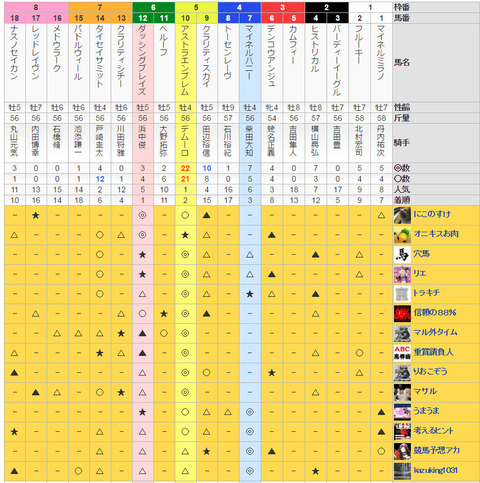Click horse name ダッシングブレイズ
The width and height of the screenshot is (480, 483).
click(x=142, y=61)
